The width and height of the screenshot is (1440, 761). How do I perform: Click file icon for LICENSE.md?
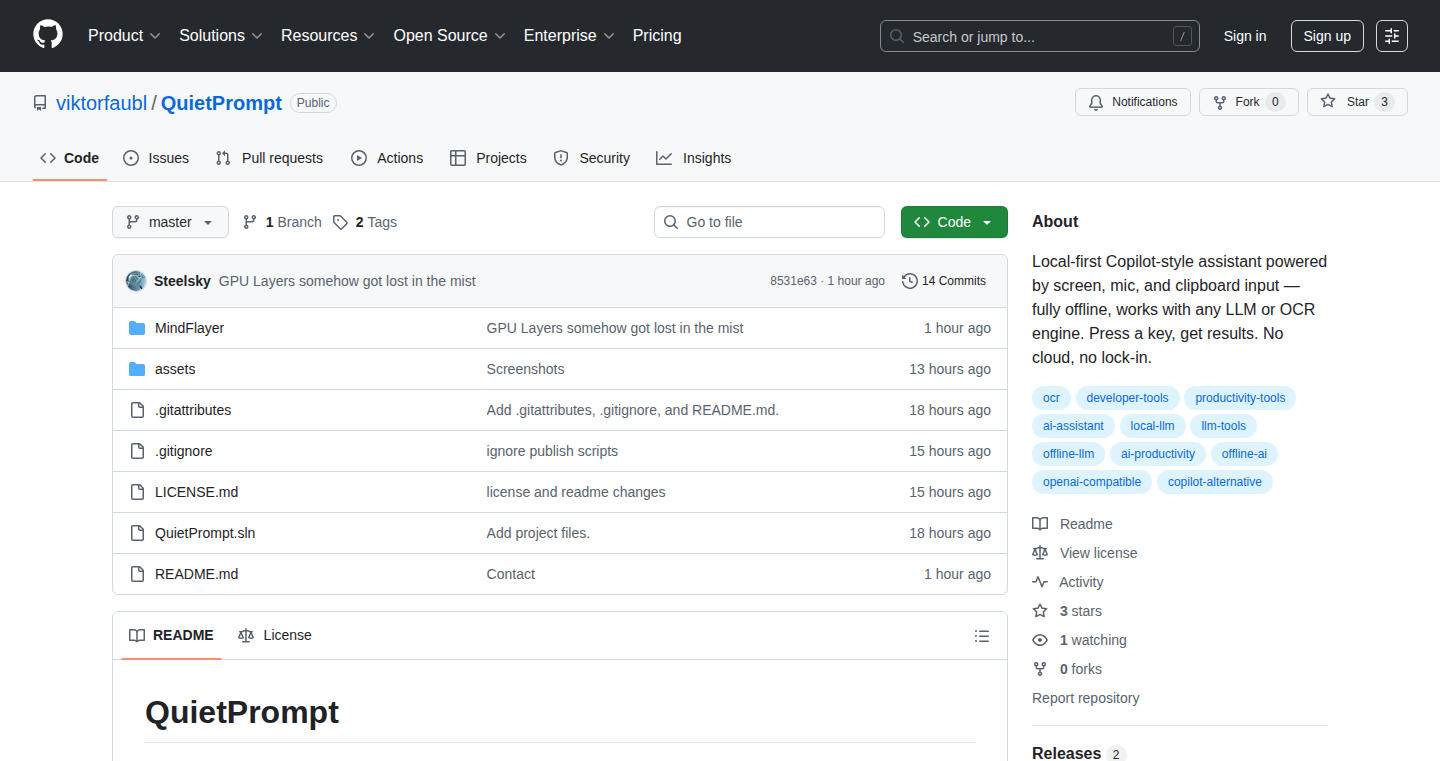tap(137, 492)
